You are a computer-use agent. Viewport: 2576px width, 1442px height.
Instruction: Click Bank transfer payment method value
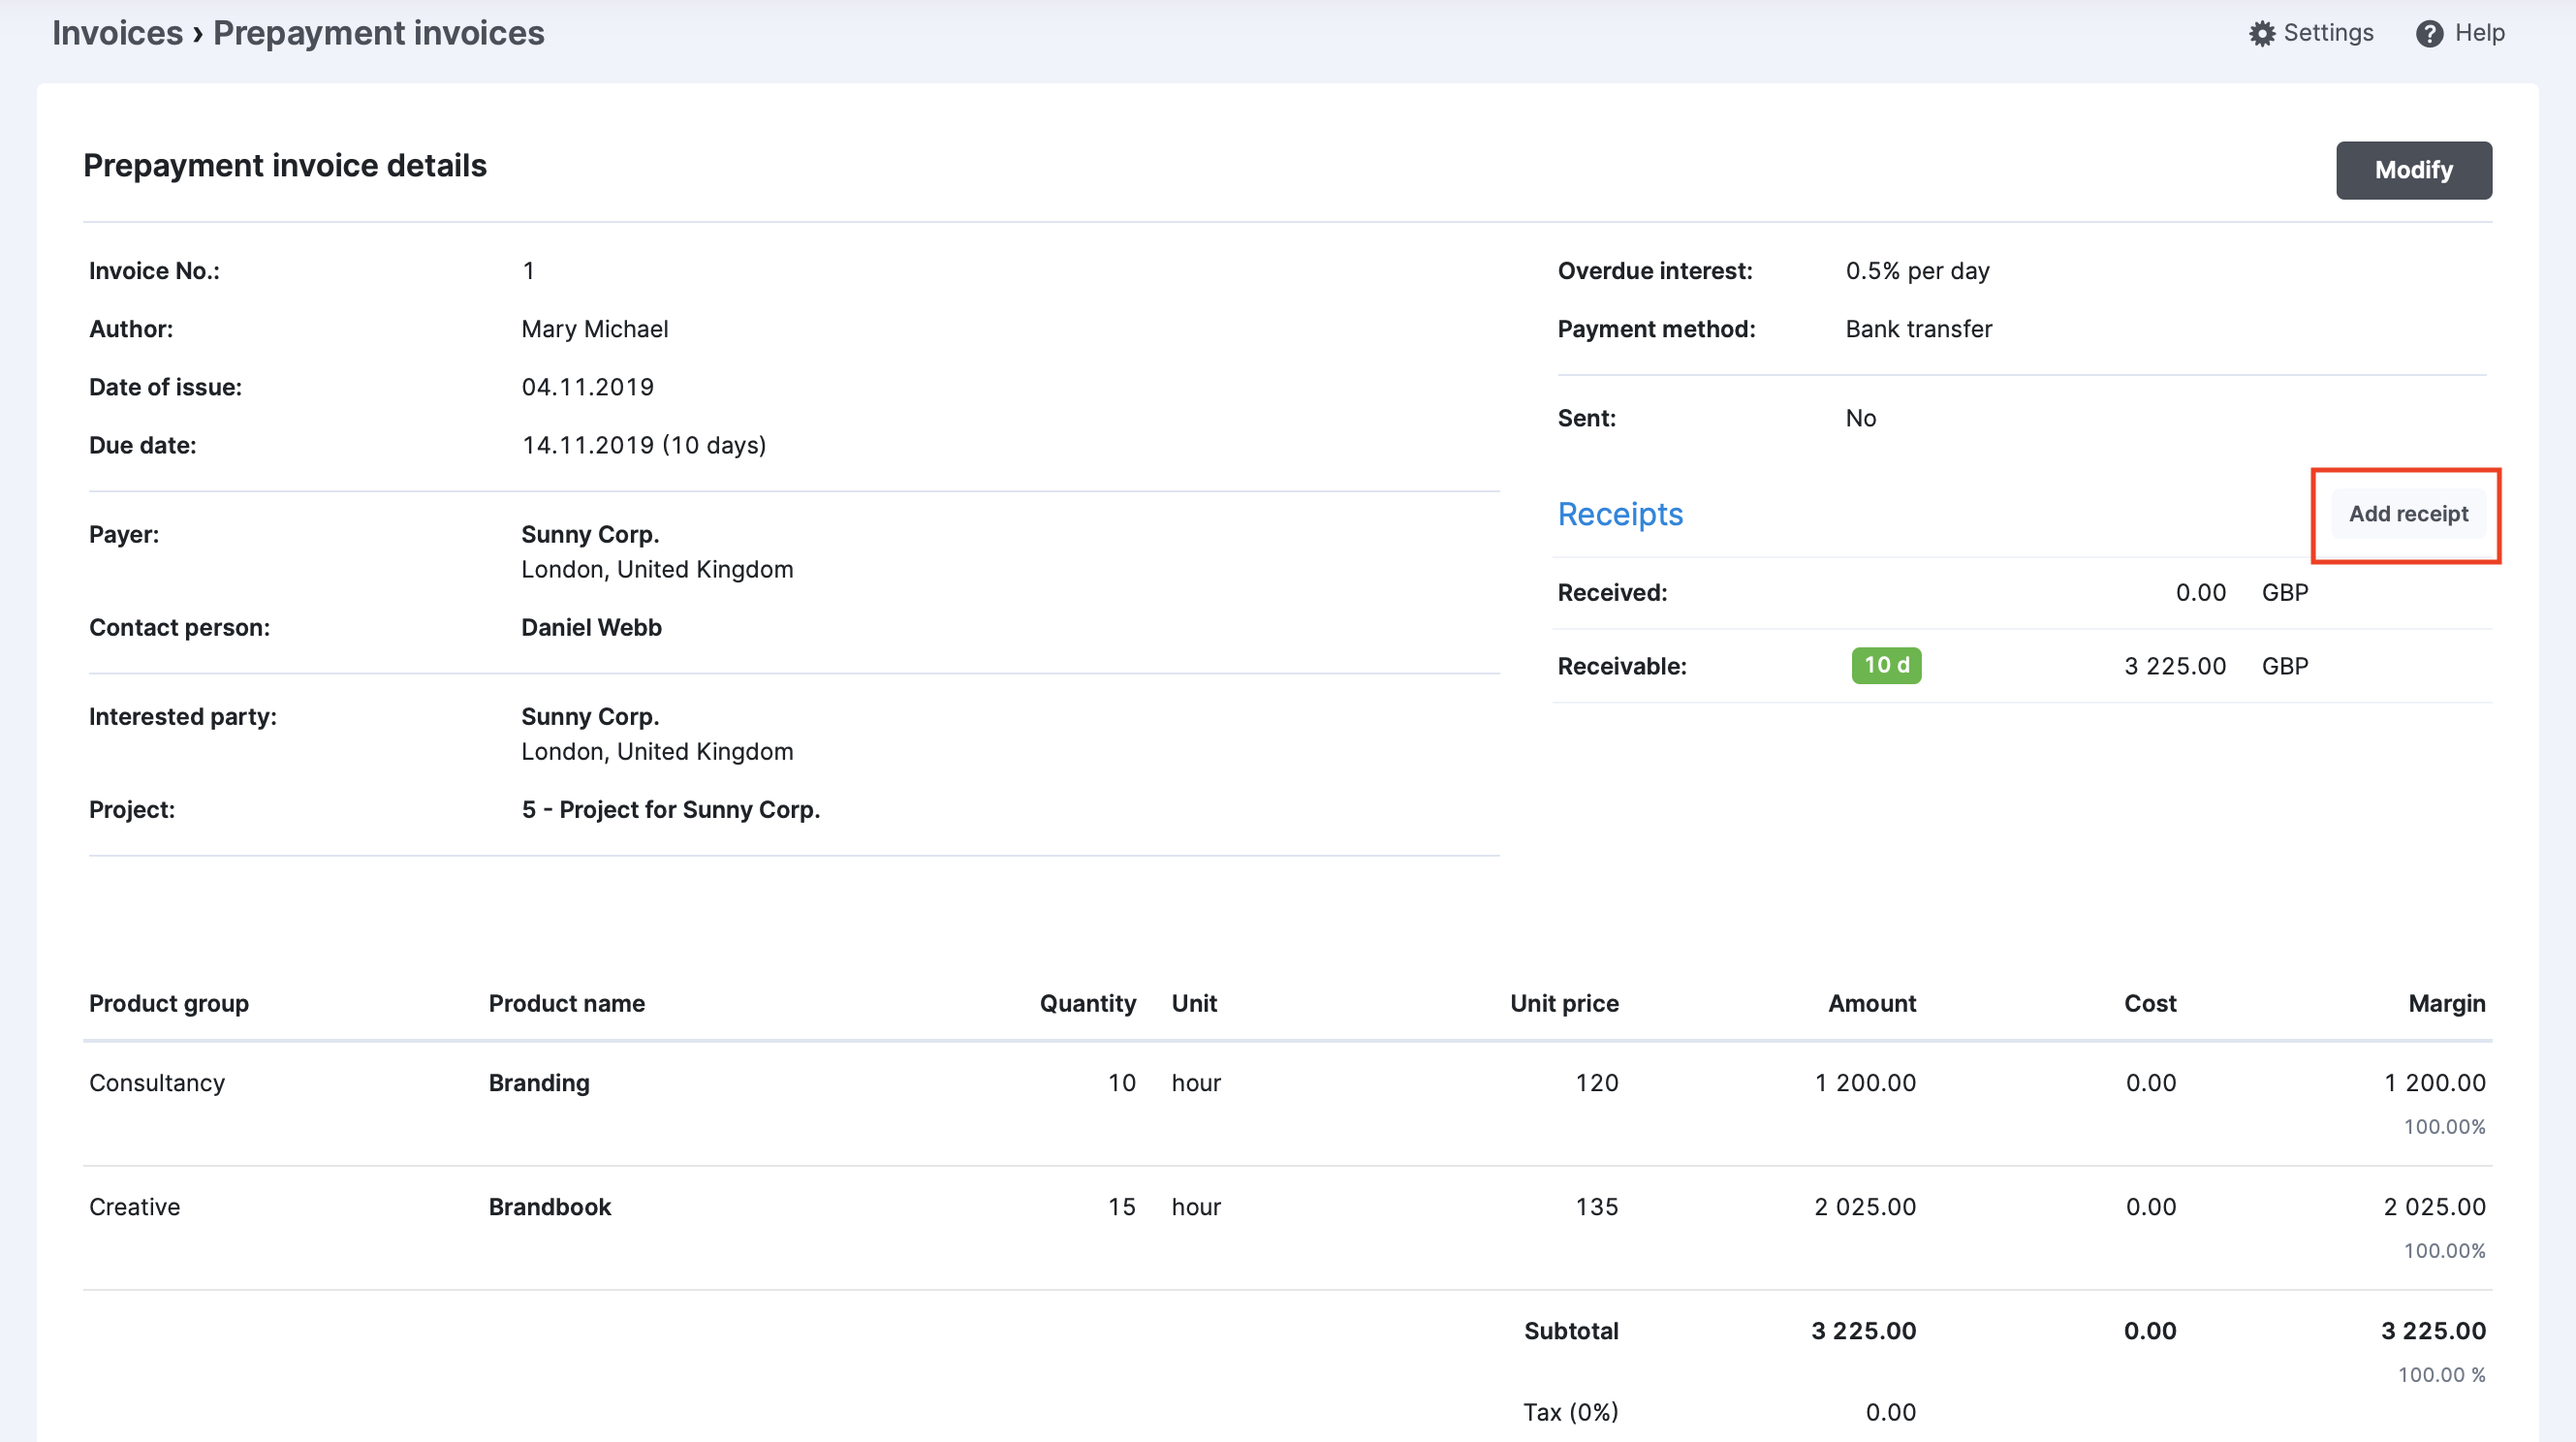(1919, 329)
